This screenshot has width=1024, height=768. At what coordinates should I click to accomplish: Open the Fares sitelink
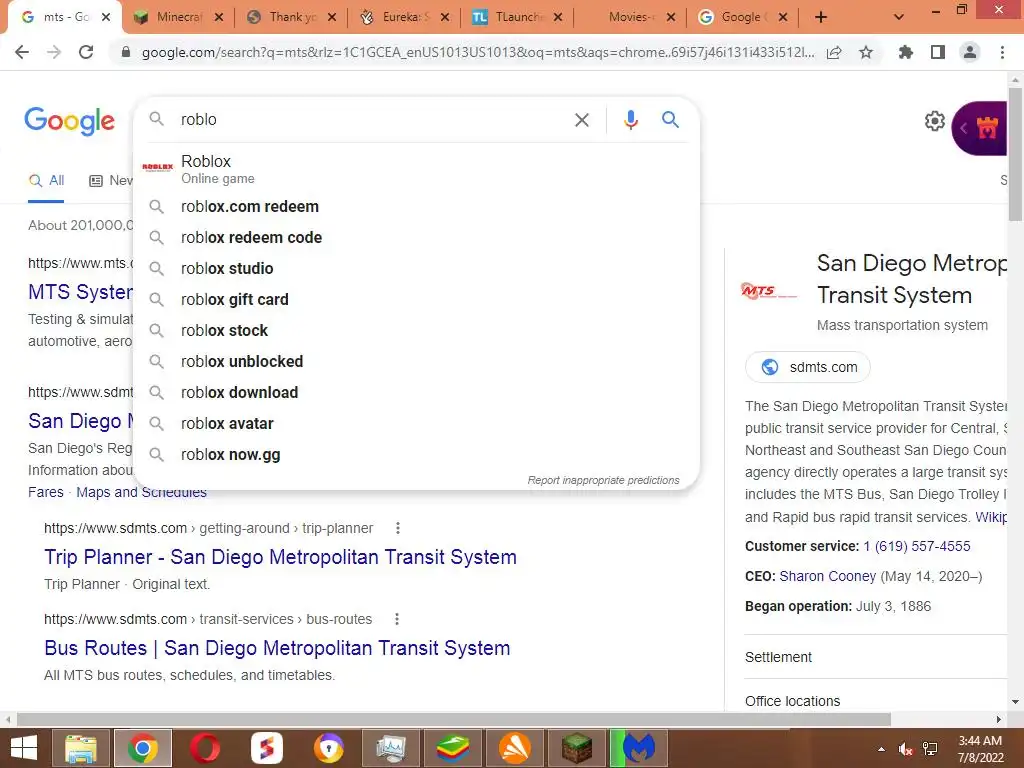click(x=46, y=492)
